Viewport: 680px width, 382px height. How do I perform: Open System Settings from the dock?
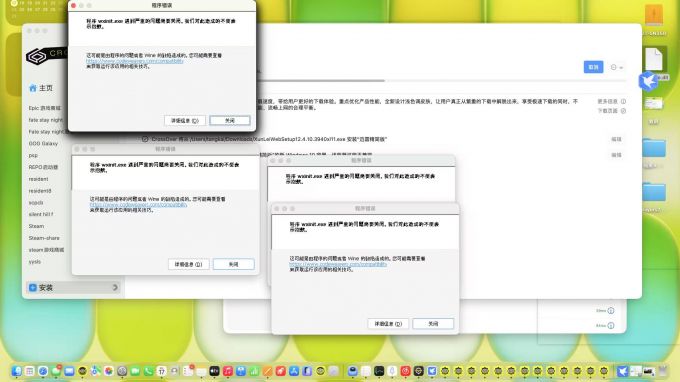point(122,371)
